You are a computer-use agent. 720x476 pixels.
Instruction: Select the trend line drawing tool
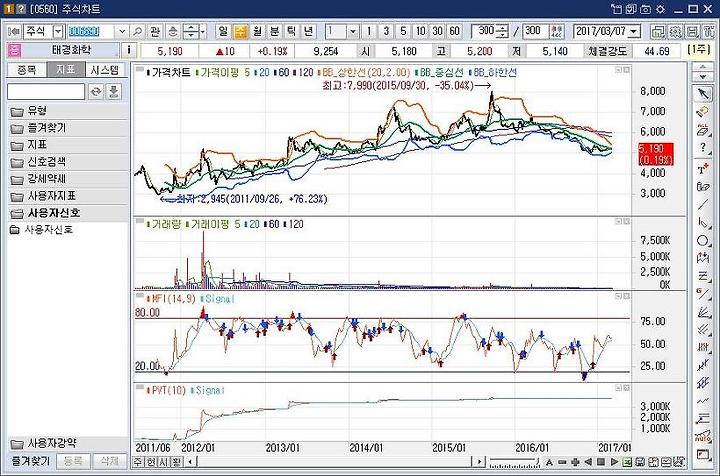(703, 204)
